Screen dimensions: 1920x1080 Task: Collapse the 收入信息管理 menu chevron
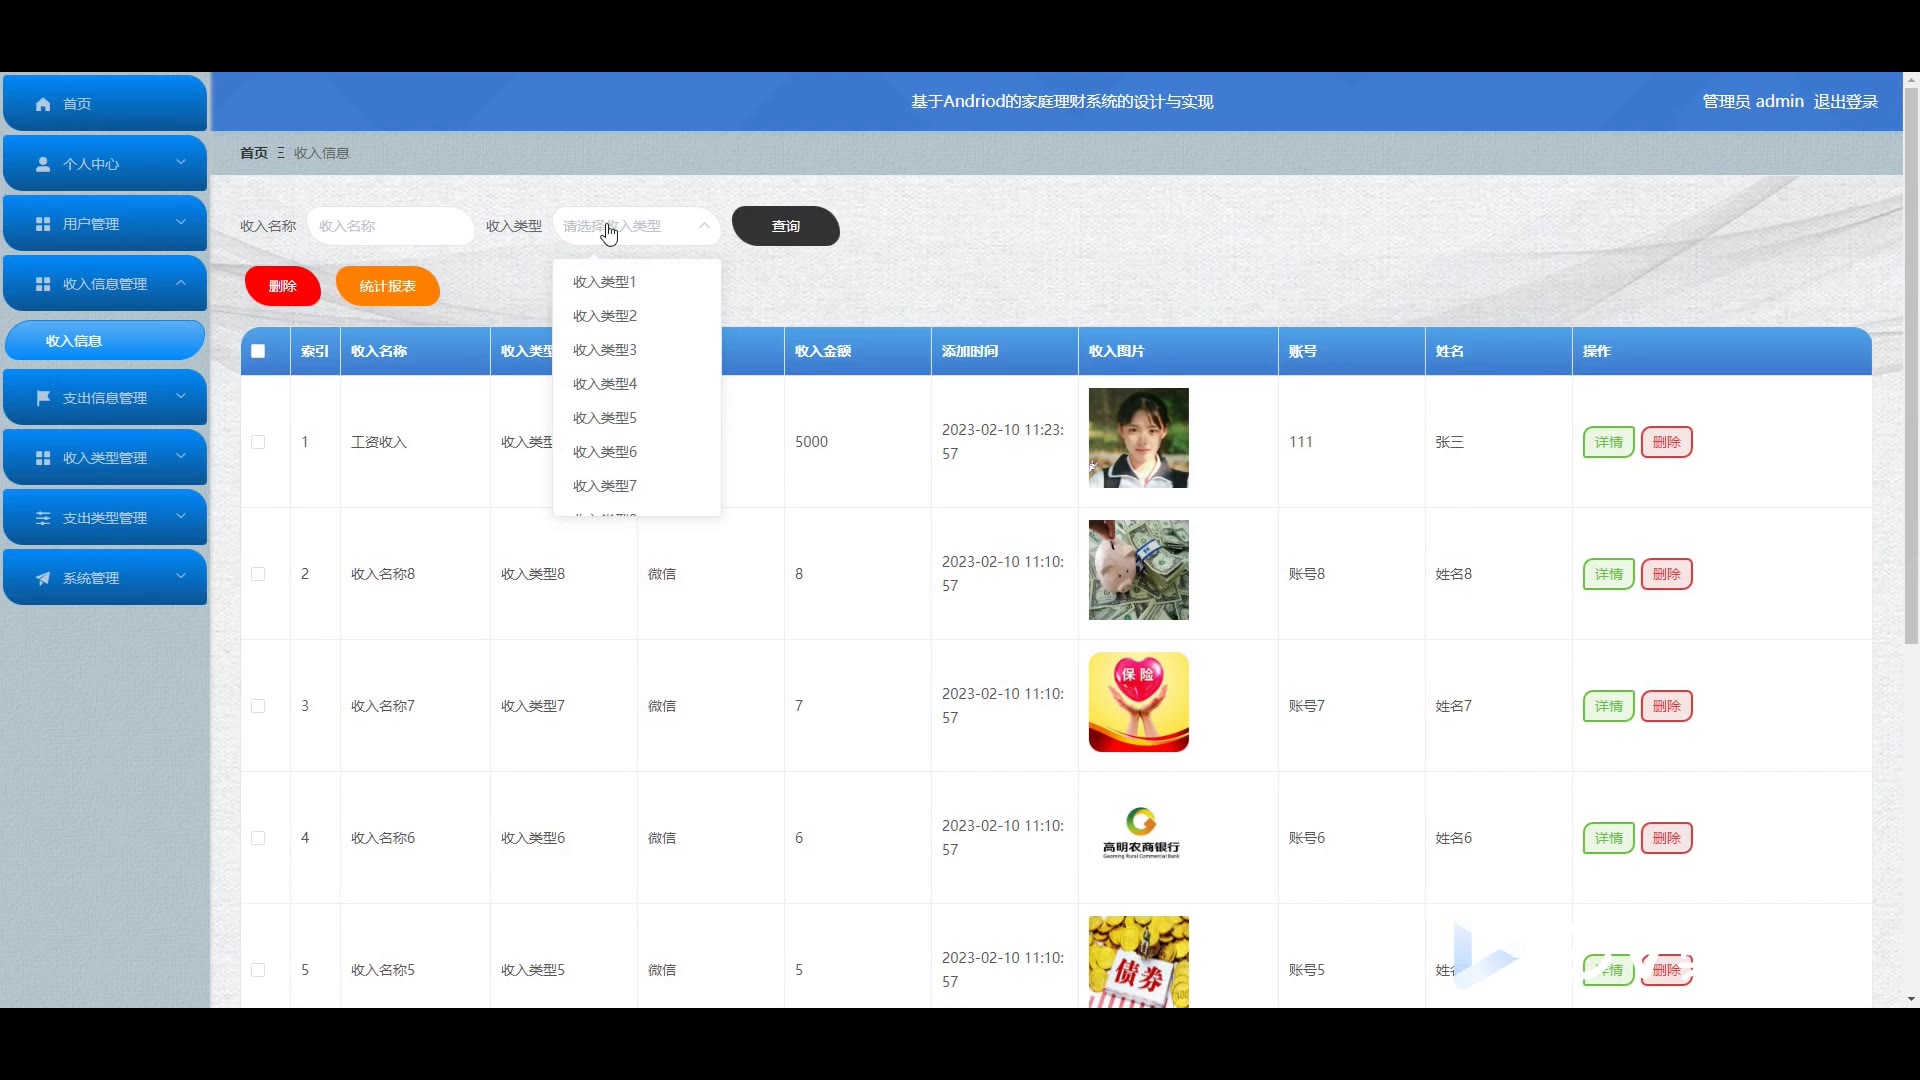click(181, 283)
